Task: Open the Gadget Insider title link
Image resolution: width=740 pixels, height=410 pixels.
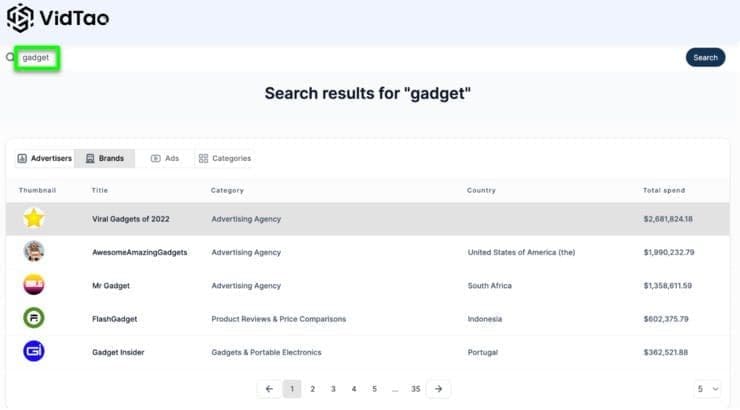Action: [x=118, y=352]
